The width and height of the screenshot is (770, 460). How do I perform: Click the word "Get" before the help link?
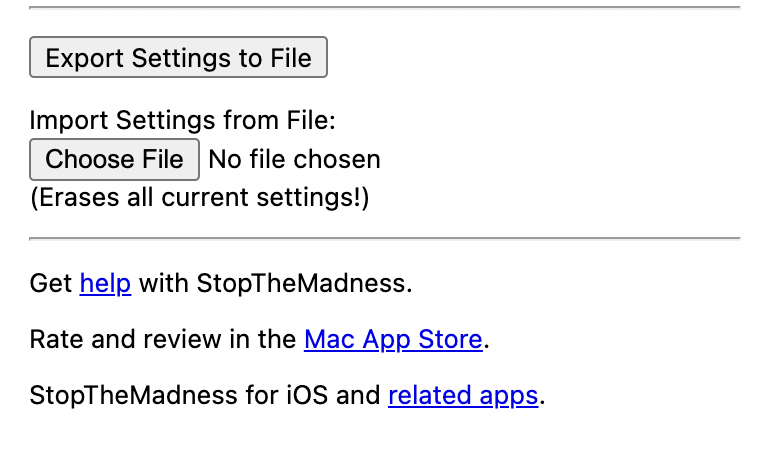pyautogui.click(x=51, y=283)
